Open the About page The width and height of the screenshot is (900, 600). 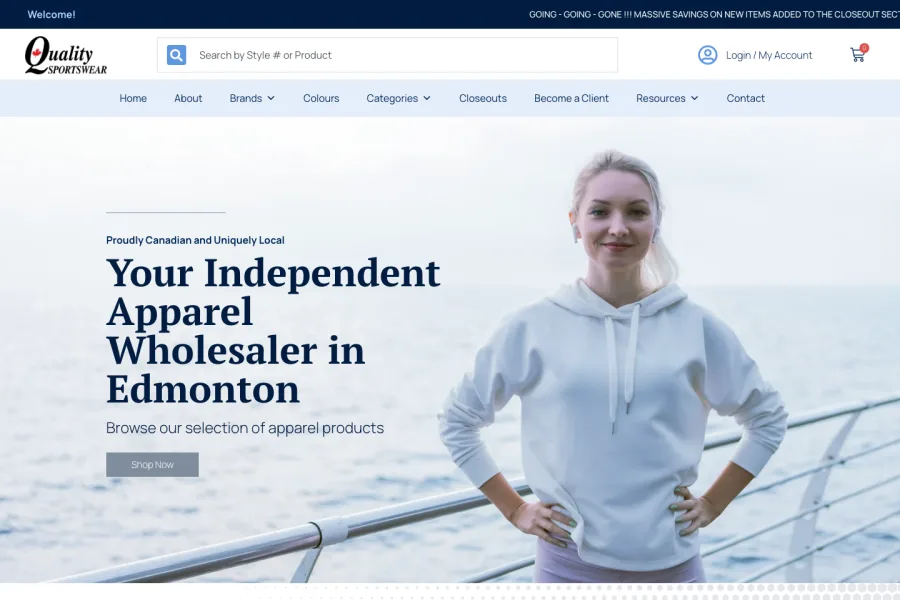188,98
